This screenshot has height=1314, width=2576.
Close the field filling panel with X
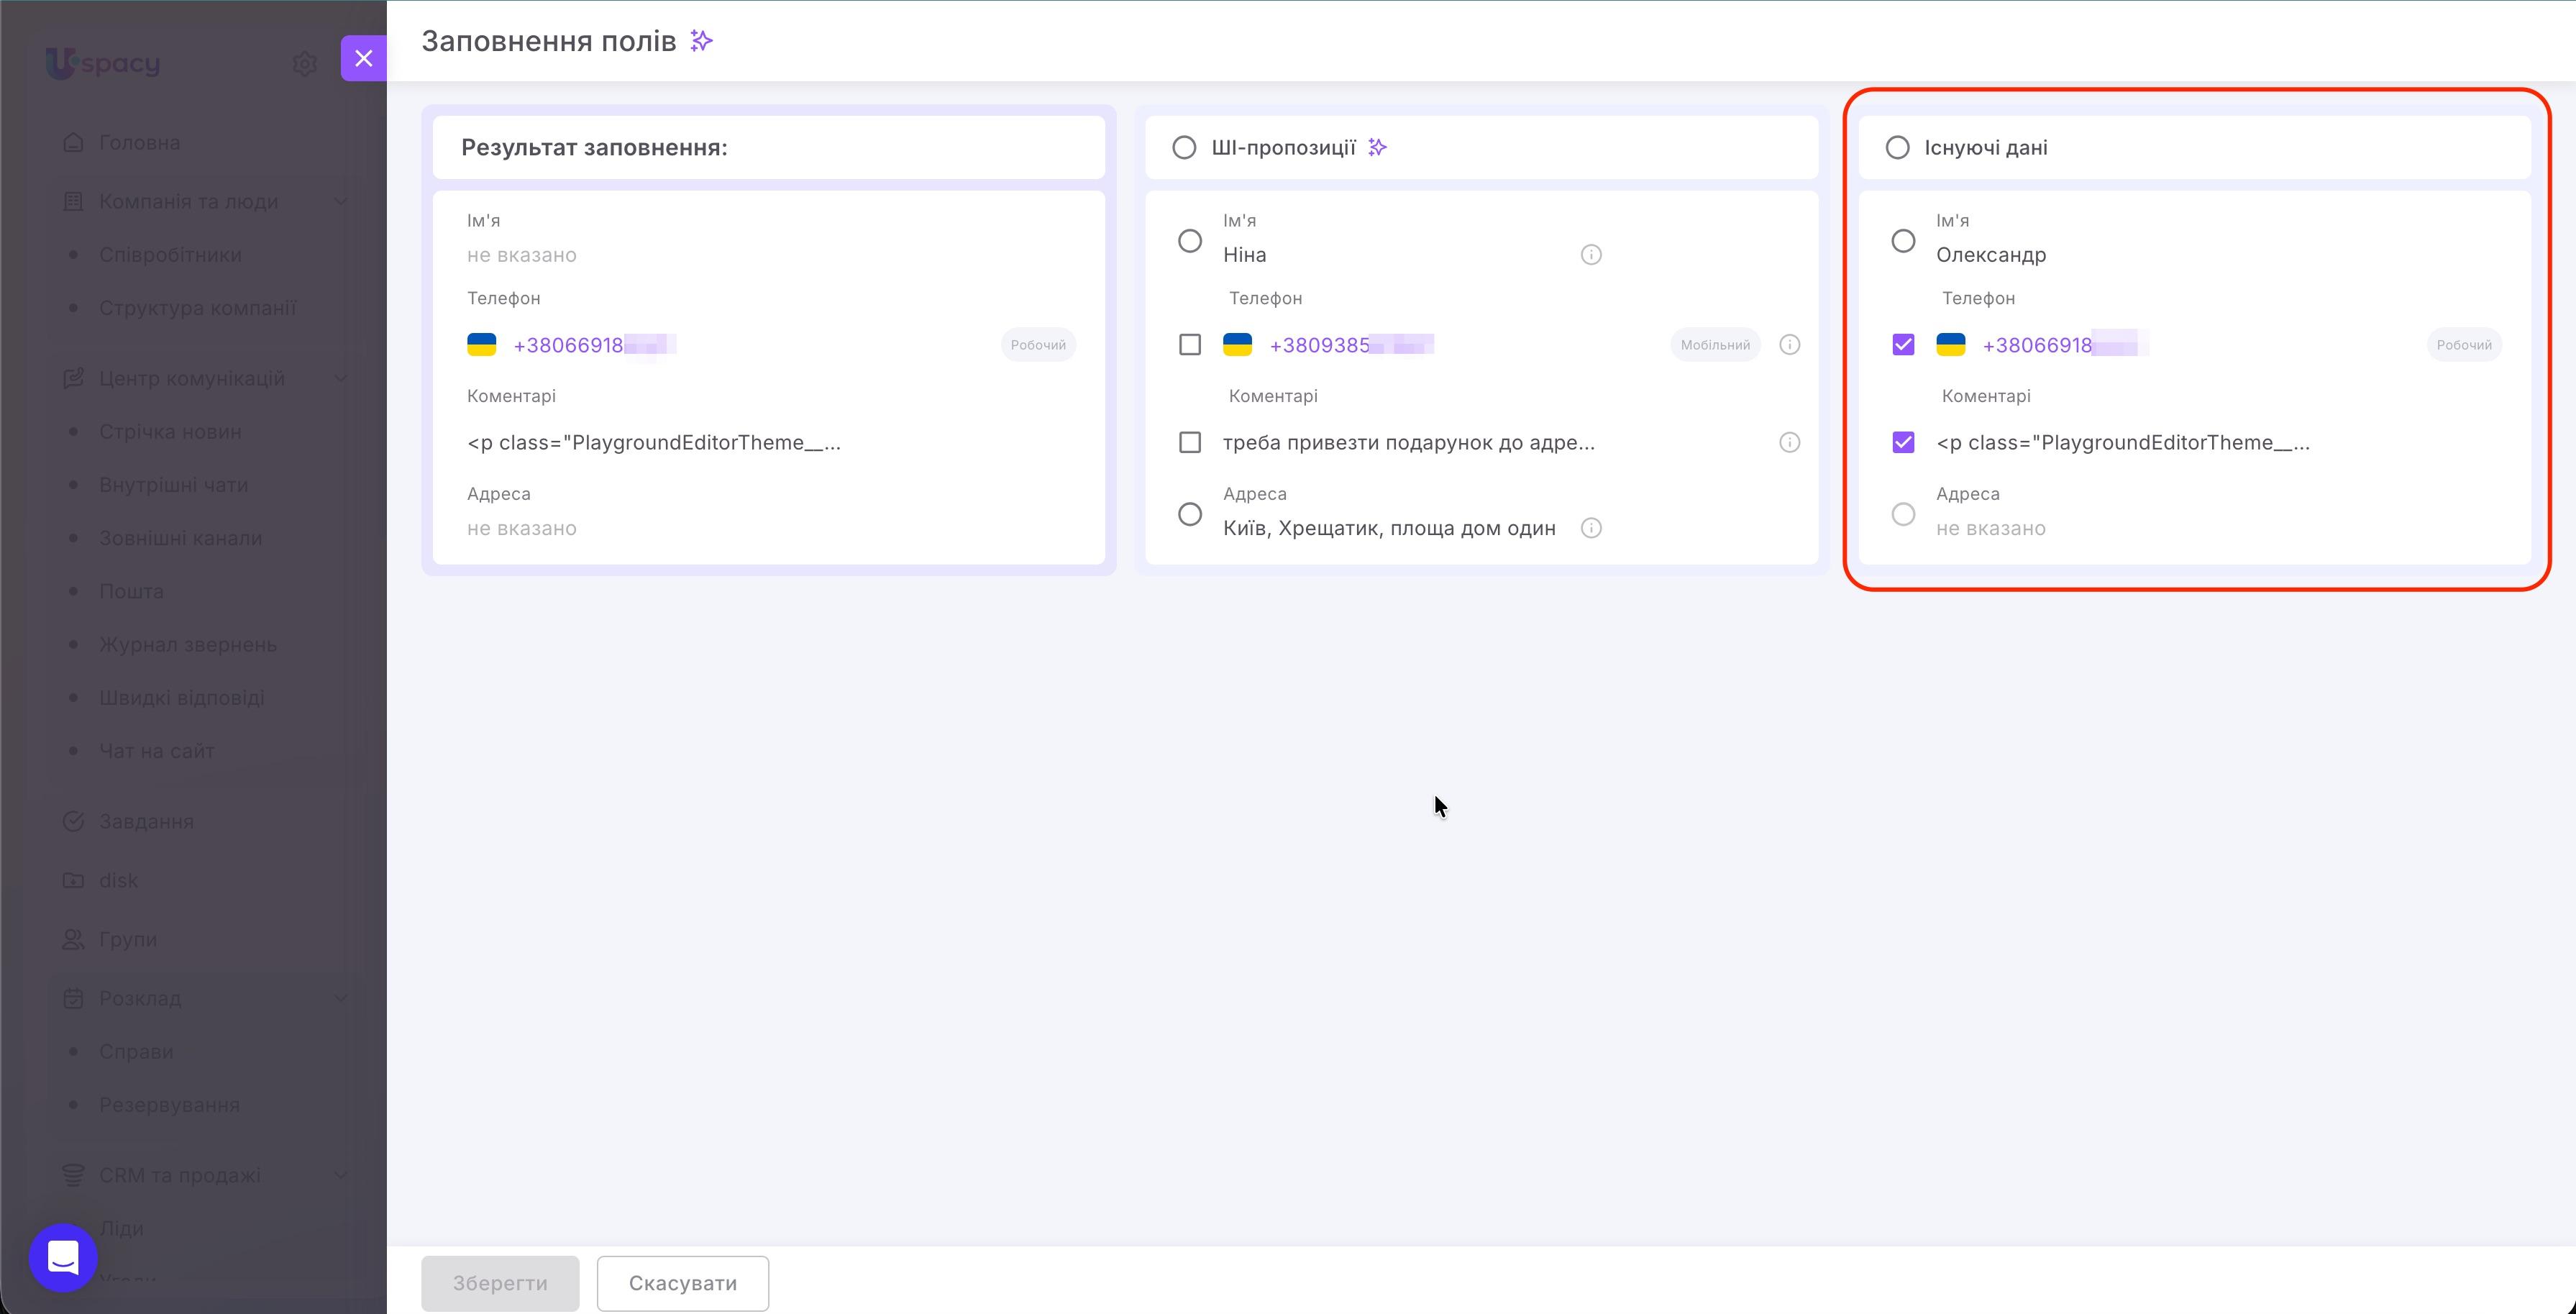click(x=364, y=58)
